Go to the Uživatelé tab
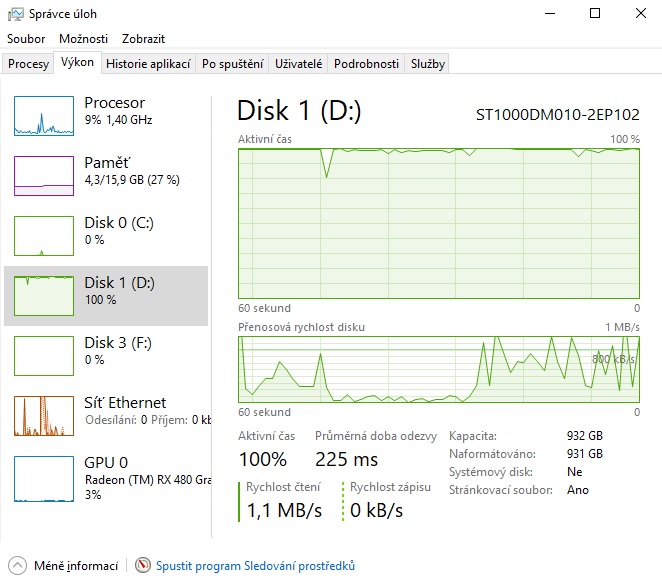 click(x=299, y=64)
